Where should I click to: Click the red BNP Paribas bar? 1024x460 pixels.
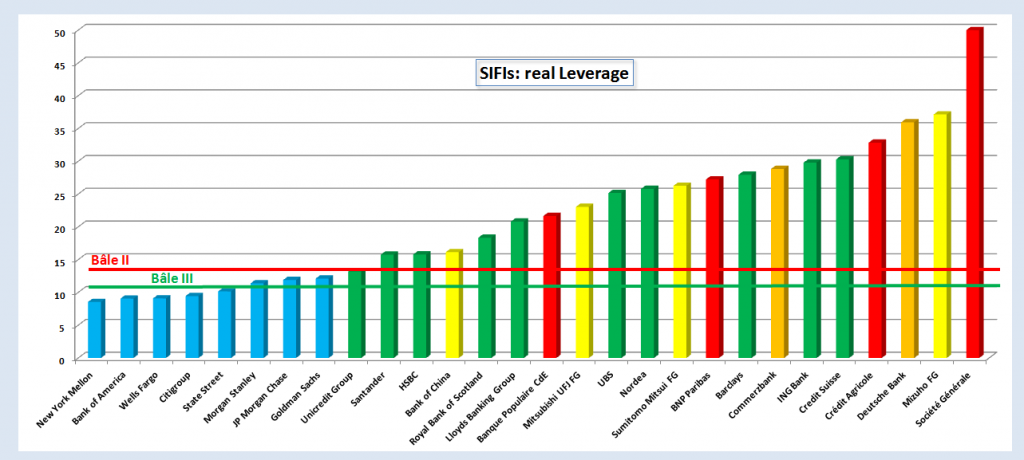(715, 267)
